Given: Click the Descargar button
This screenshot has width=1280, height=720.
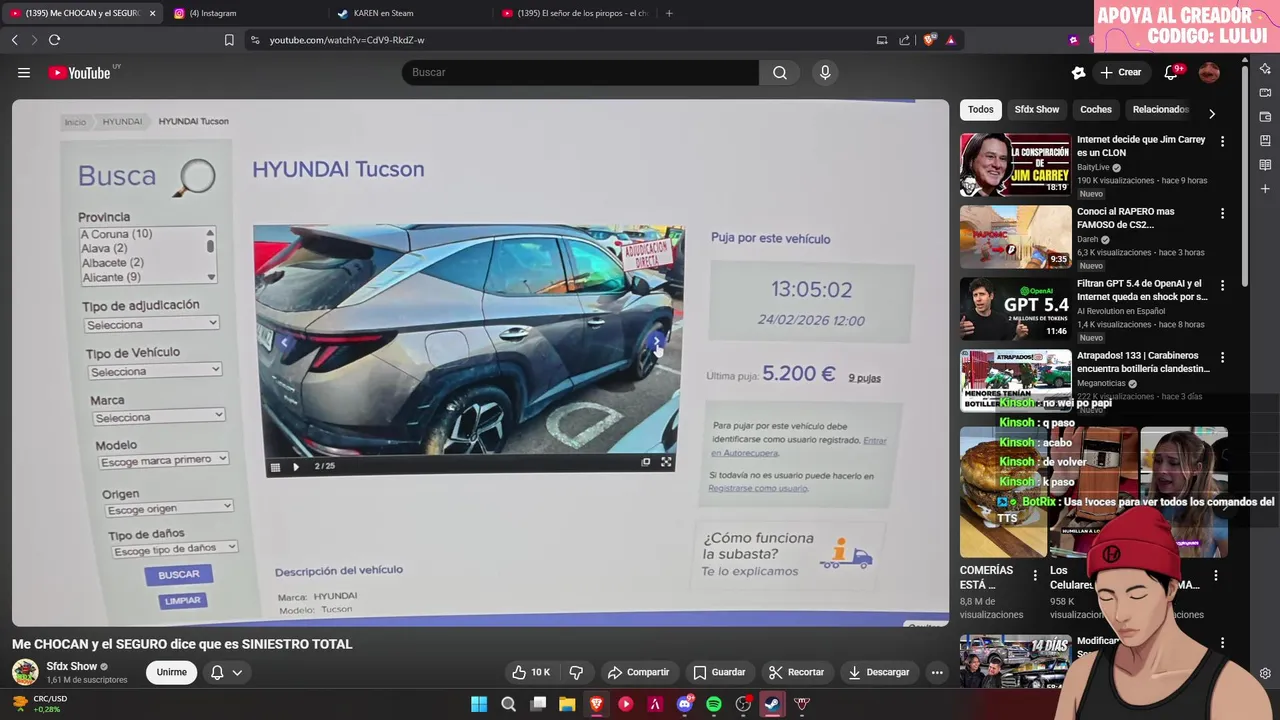Looking at the screenshot, I should click(879, 672).
